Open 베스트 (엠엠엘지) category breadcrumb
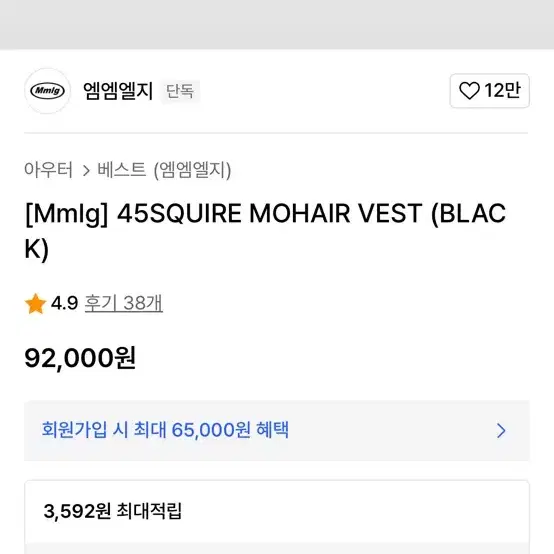 [x=164, y=170]
